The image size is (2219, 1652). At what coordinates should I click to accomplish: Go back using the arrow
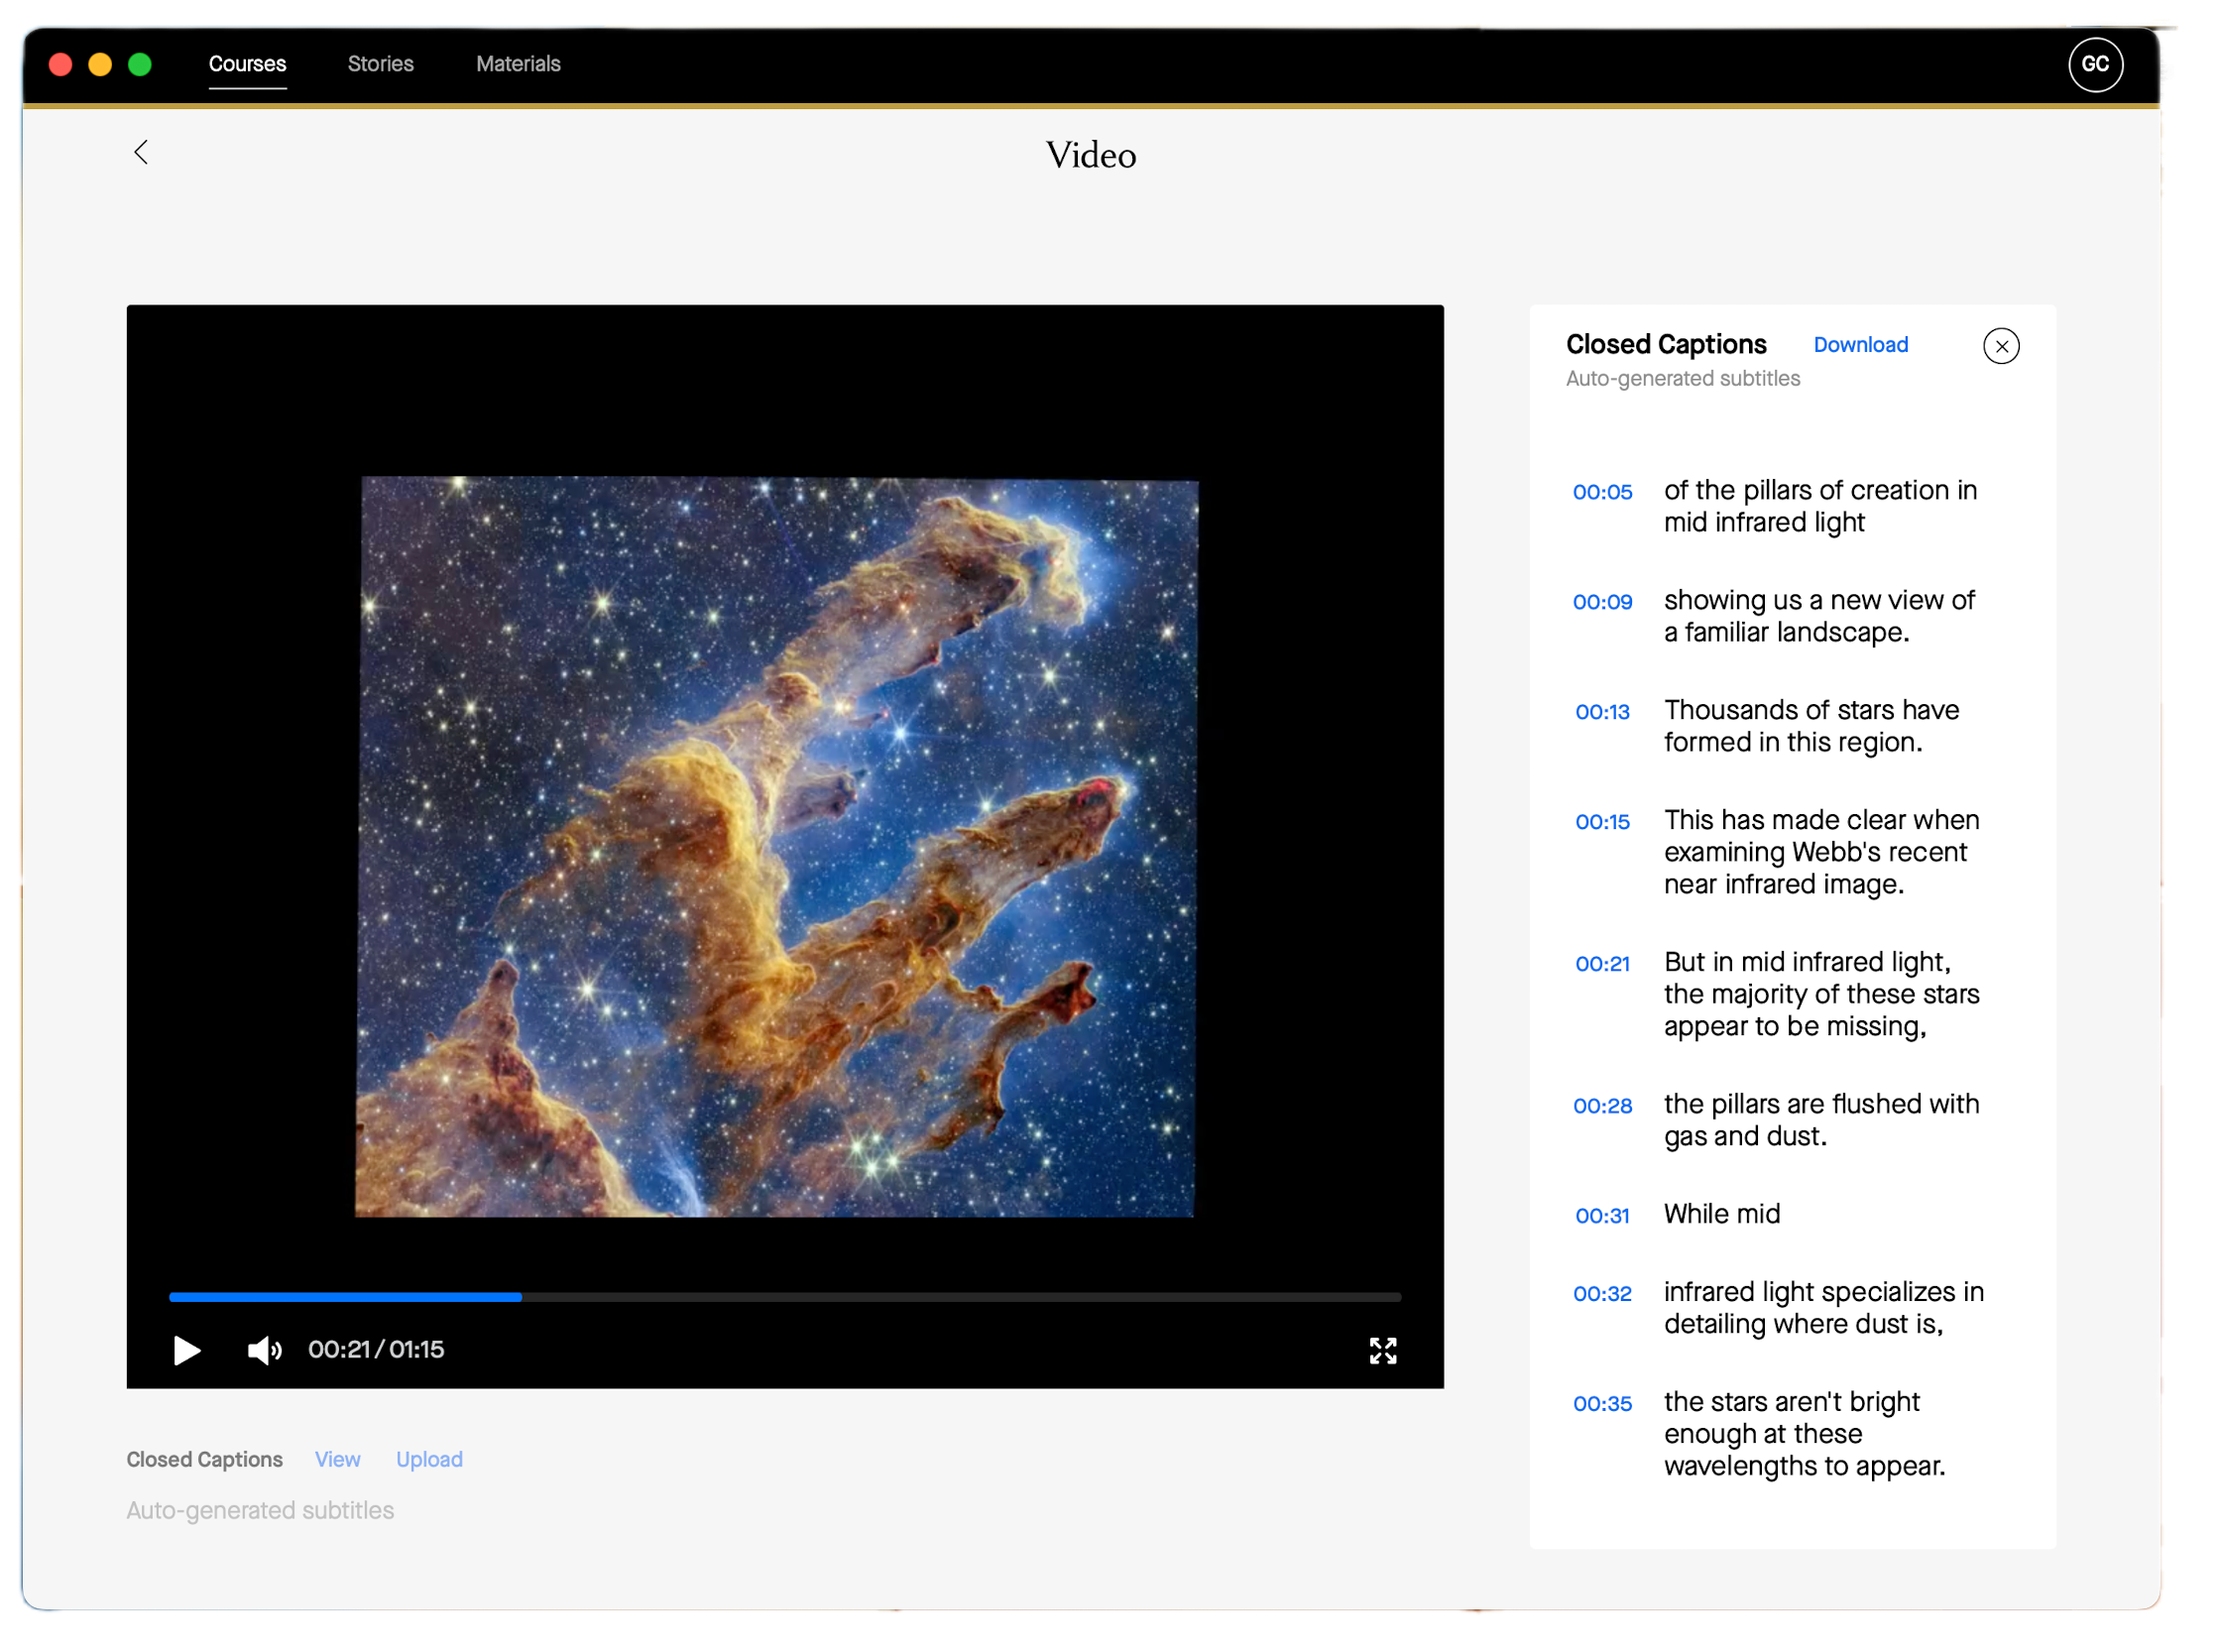click(x=141, y=152)
